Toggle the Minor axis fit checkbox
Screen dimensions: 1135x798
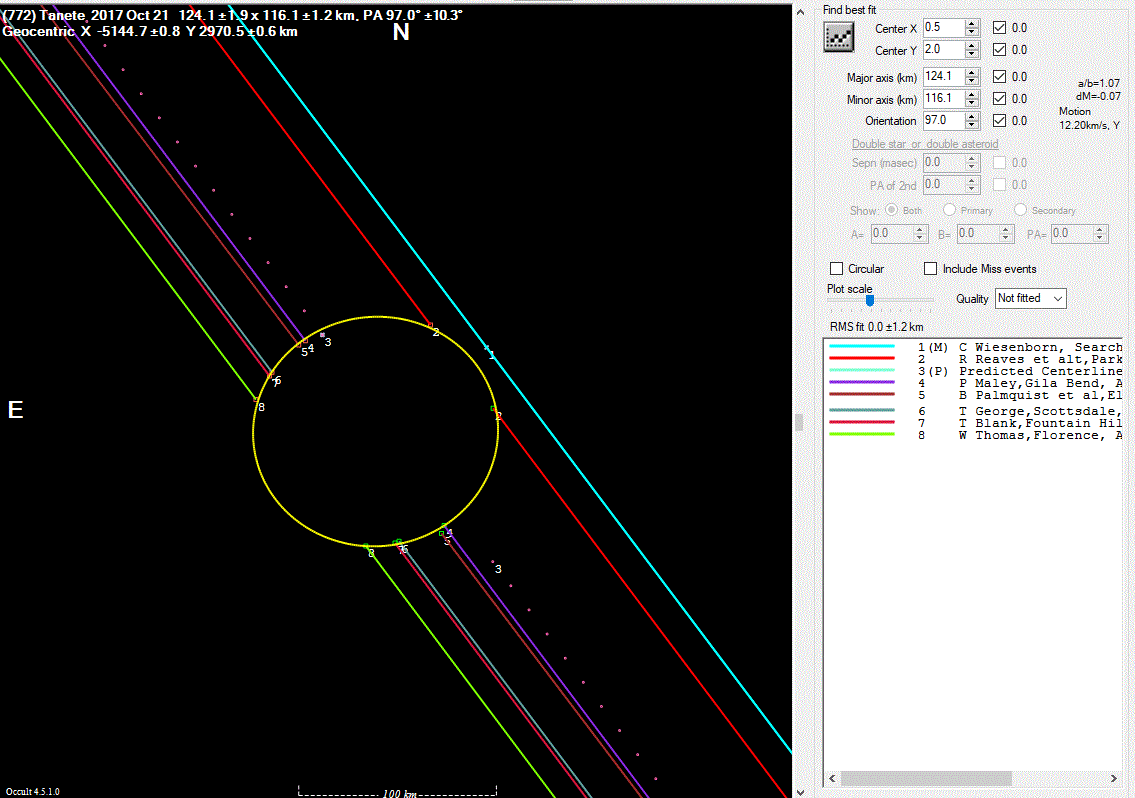pyautogui.click(x=1000, y=98)
